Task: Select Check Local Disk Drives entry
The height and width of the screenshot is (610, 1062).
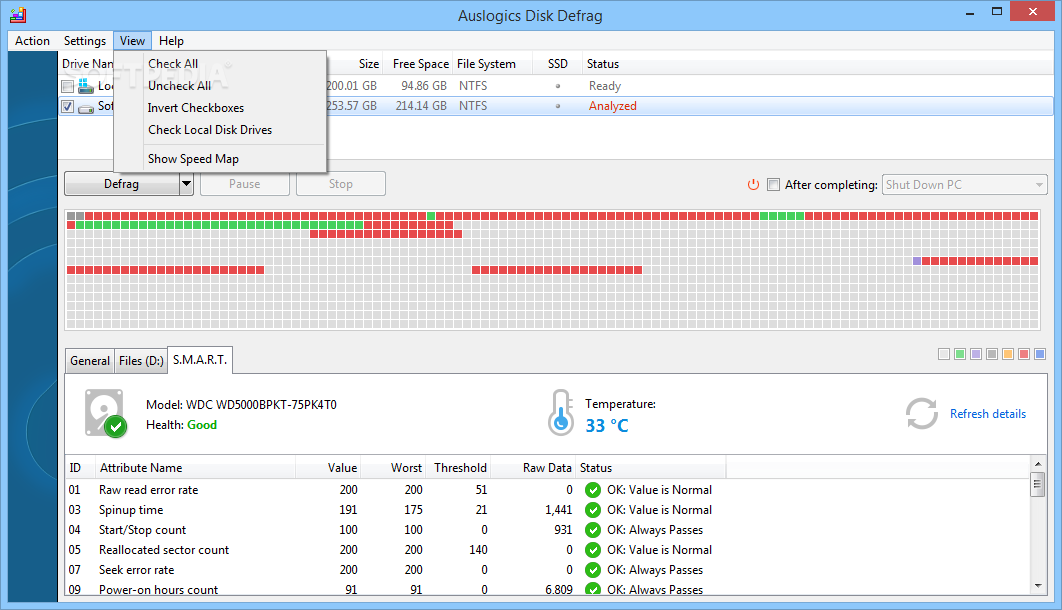Action: [x=221, y=130]
